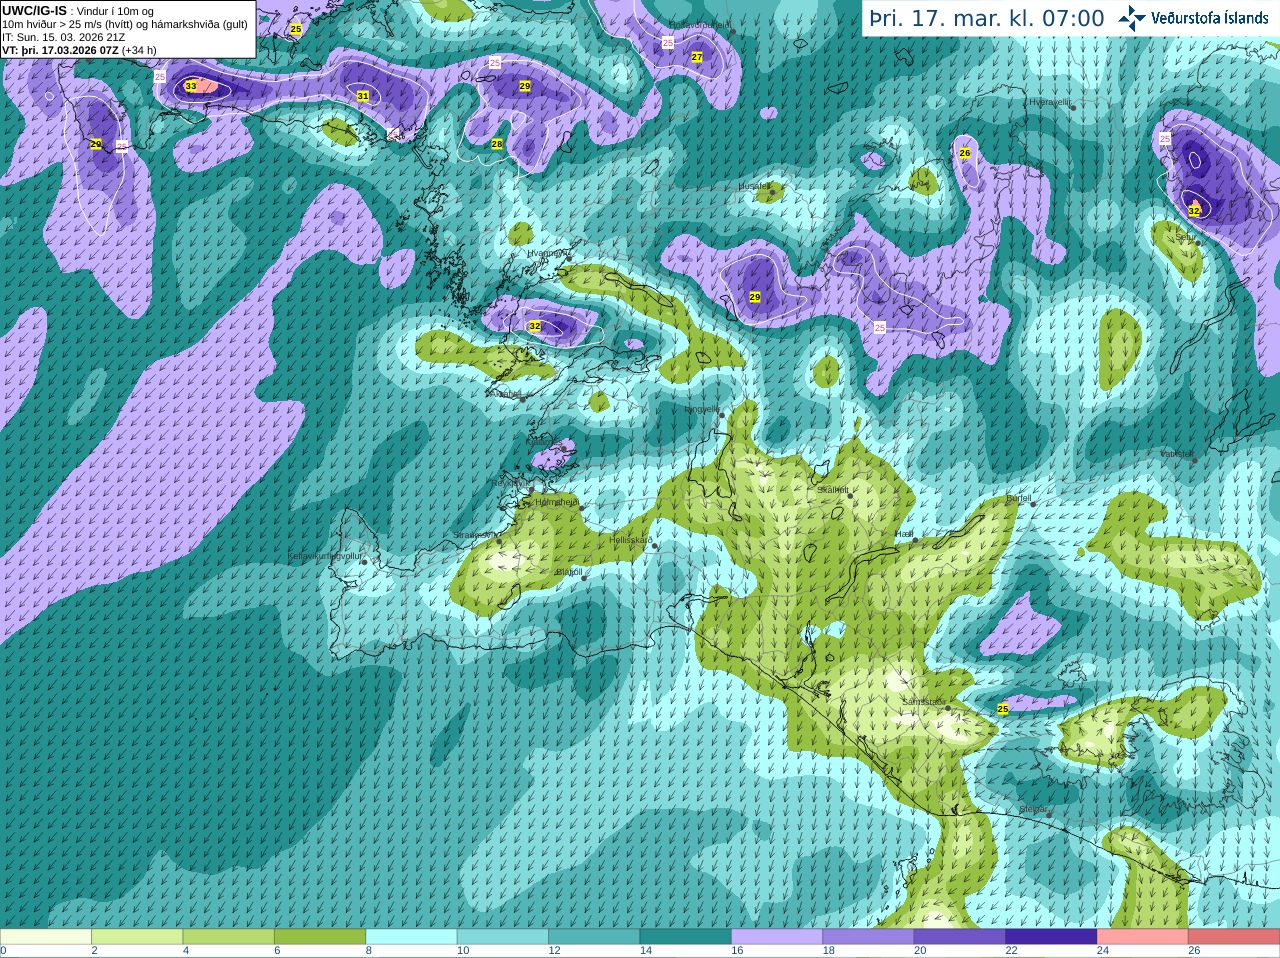Click the 4–6 m/s green legend swatch
This screenshot has height=958, width=1280.
[x=229, y=936]
